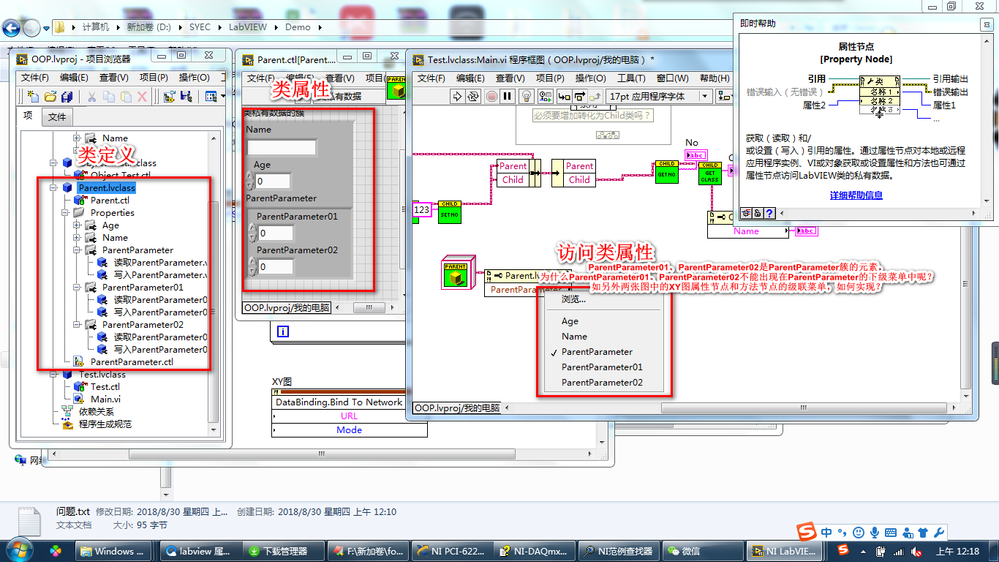Click the Step Over icon
Image resolution: width=999 pixels, height=562 pixels.
click(580, 96)
